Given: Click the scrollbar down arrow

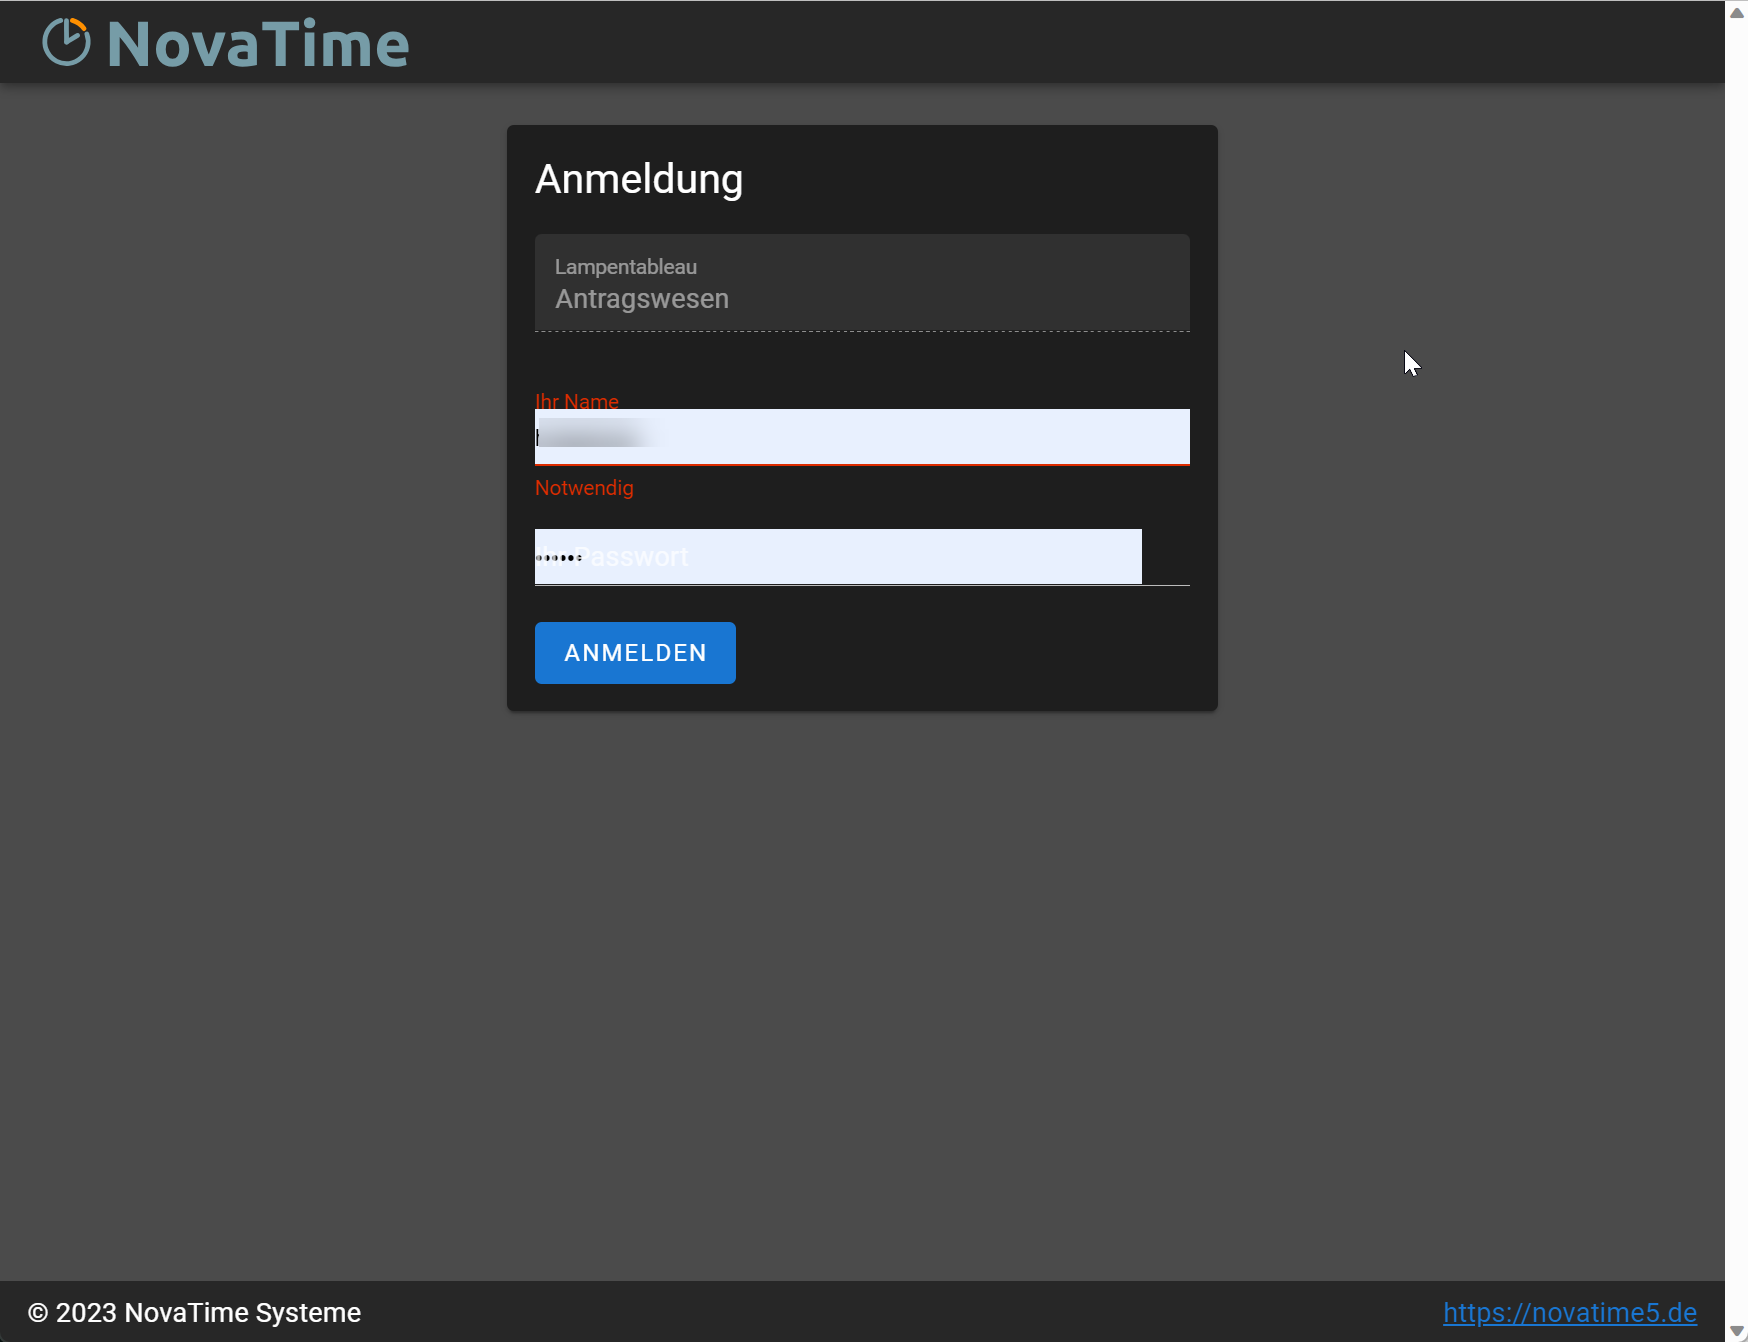Looking at the screenshot, I should tap(1737, 1331).
